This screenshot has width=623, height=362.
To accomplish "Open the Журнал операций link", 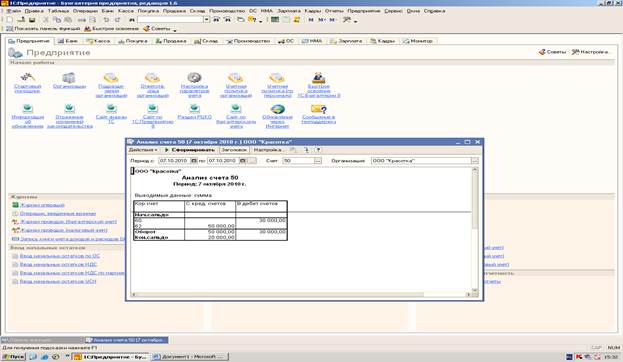I will (x=42, y=205).
